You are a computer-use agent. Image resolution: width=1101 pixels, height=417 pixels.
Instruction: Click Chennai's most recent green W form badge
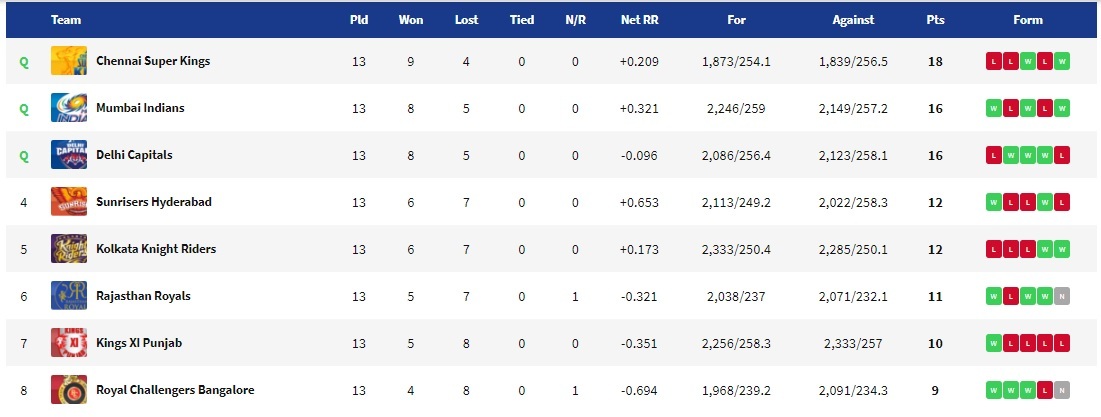[x=1062, y=62]
